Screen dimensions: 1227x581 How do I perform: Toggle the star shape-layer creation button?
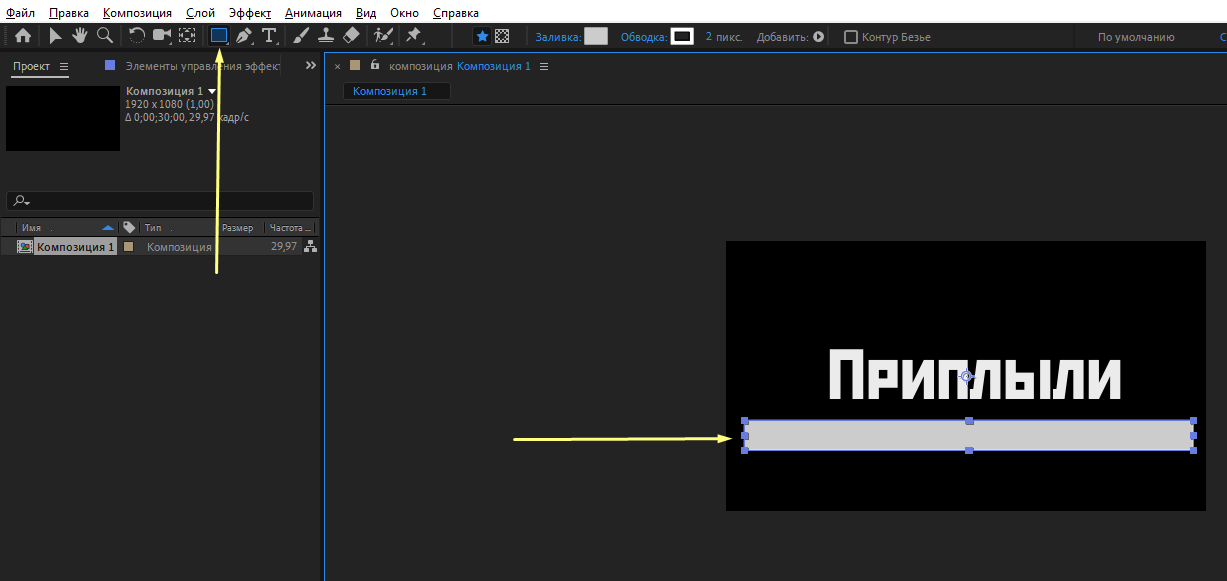point(482,36)
